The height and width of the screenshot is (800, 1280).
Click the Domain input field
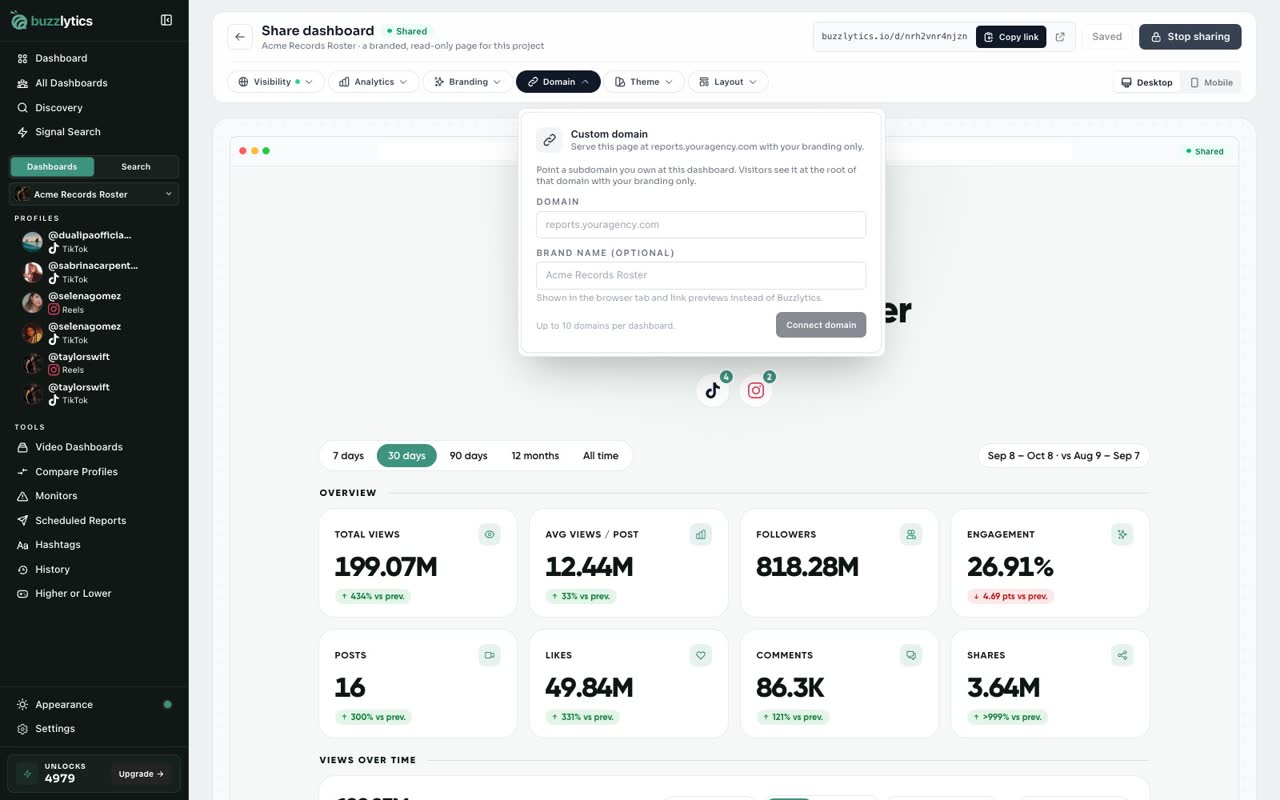click(701, 225)
